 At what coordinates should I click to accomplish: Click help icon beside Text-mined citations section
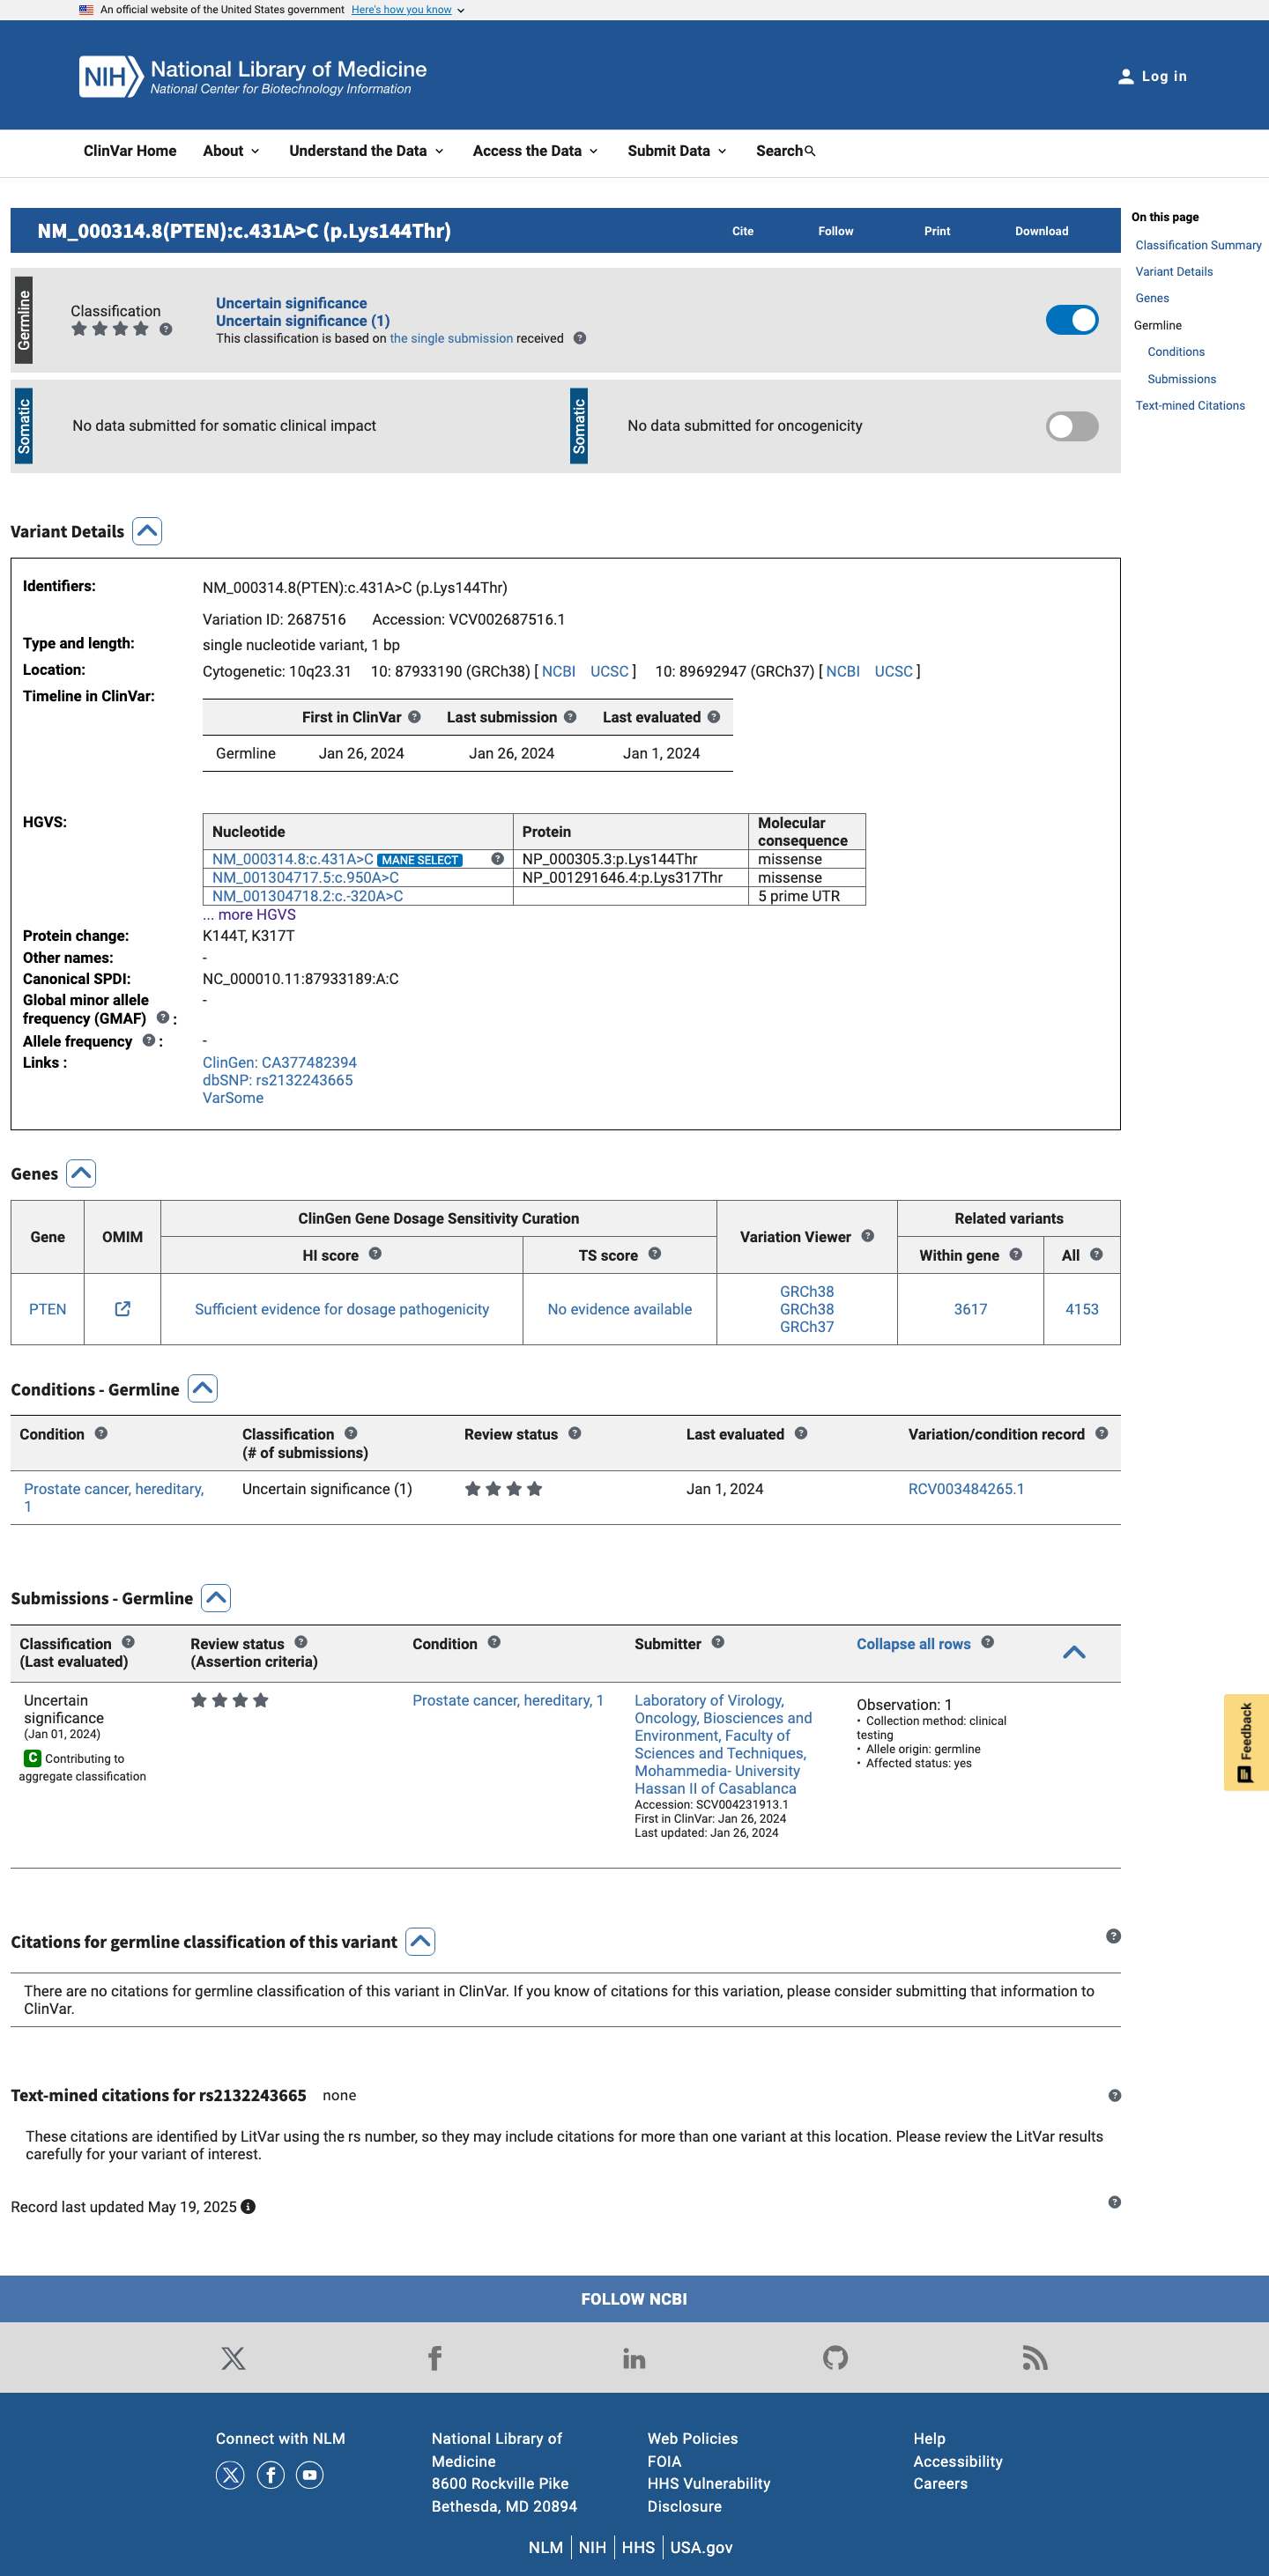click(x=1114, y=2095)
